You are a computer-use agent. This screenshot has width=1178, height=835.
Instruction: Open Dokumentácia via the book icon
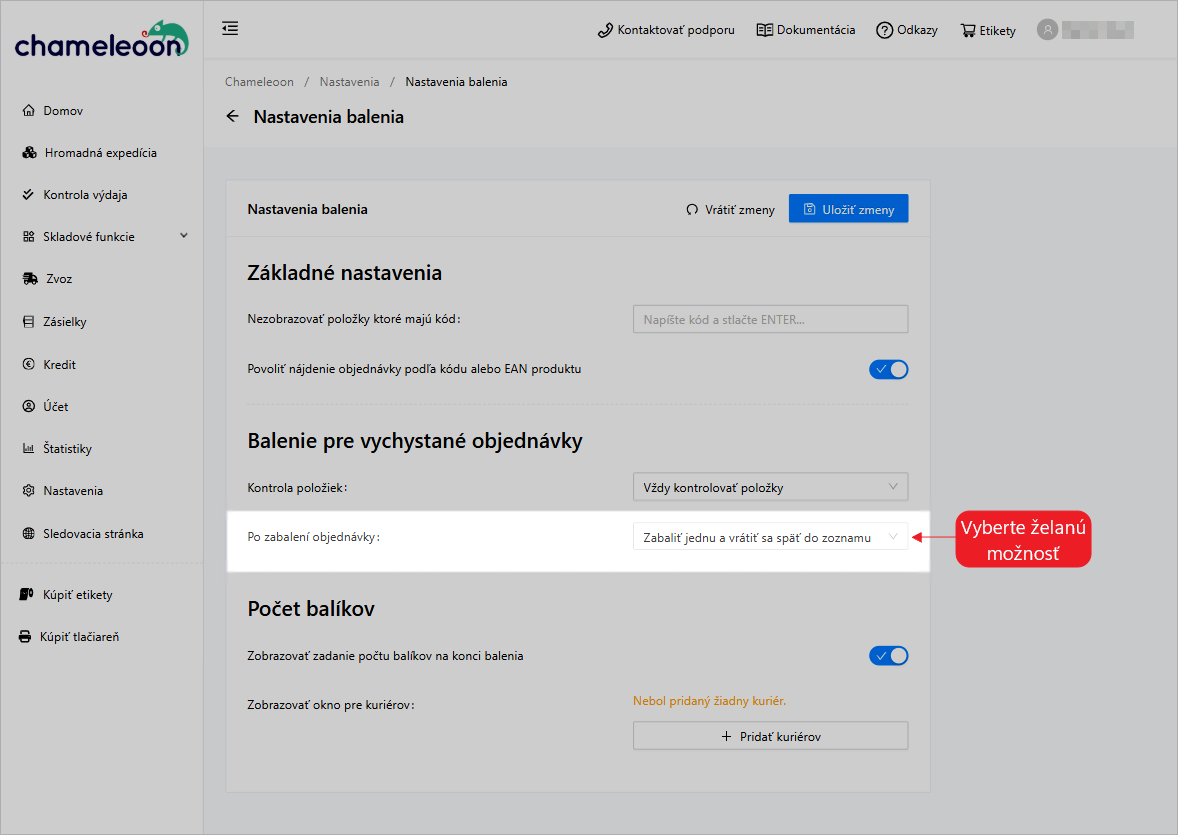point(765,30)
